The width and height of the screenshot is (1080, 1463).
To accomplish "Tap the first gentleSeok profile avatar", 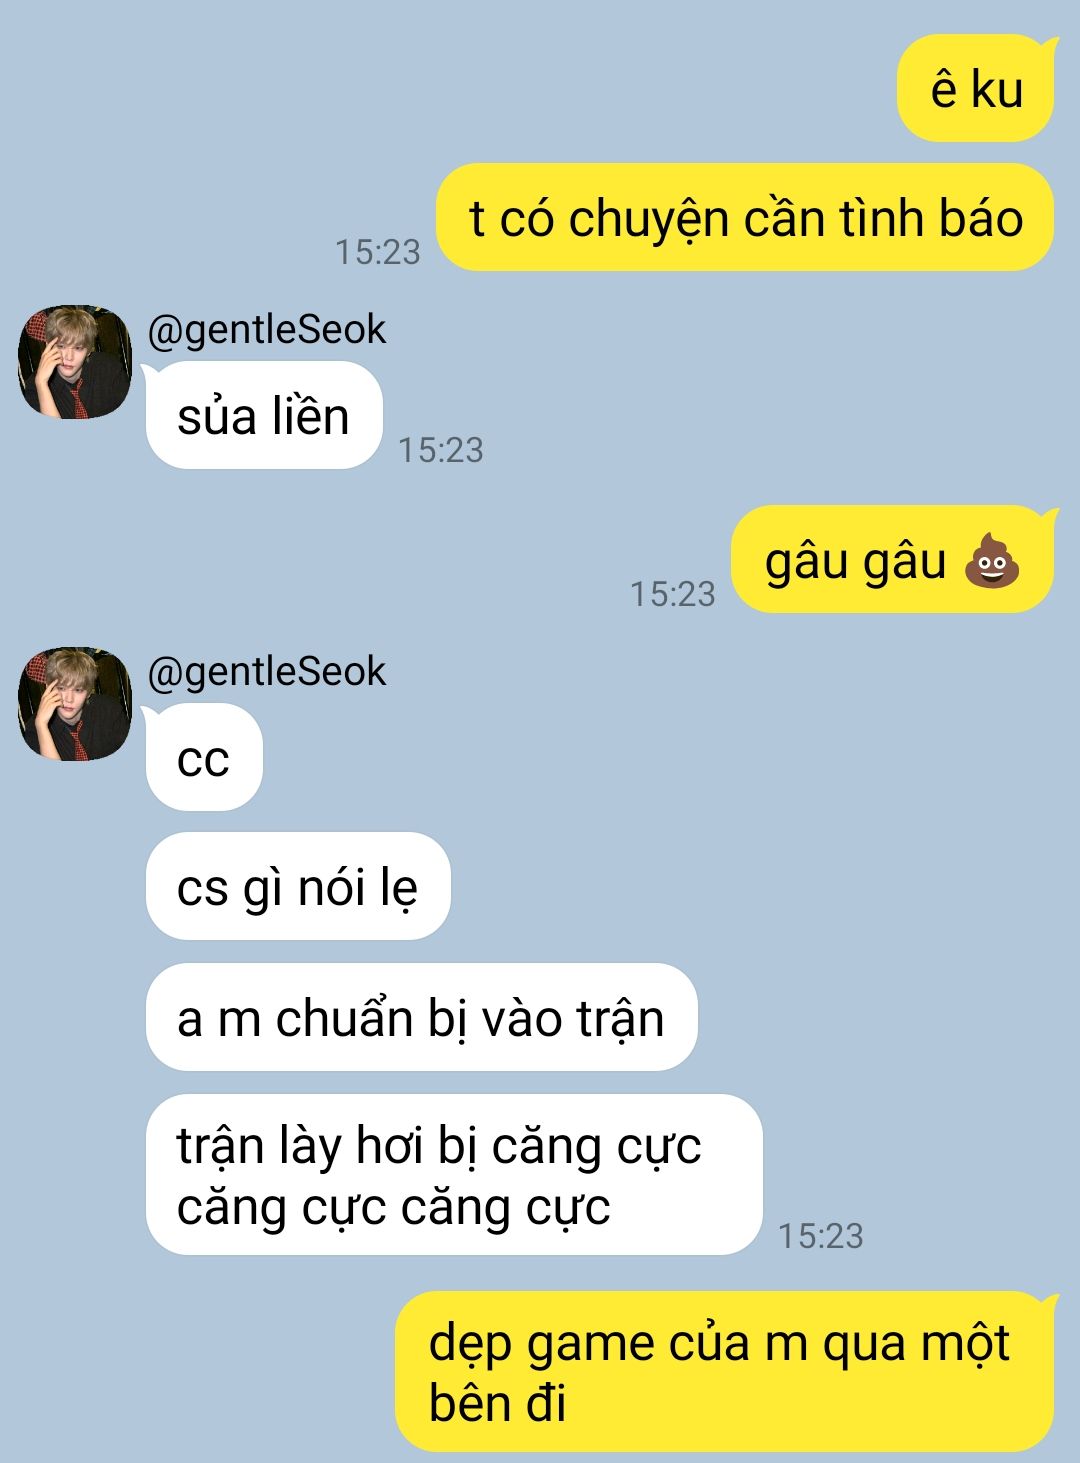I will click(75, 362).
